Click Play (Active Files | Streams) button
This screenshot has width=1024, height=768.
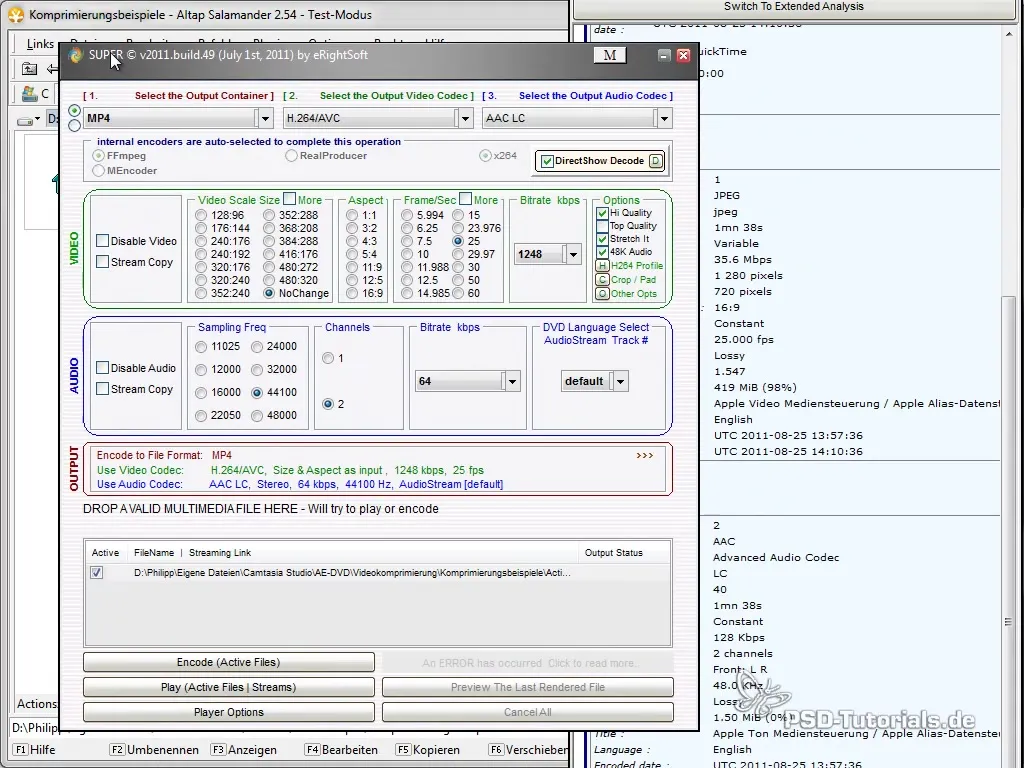[x=229, y=687]
